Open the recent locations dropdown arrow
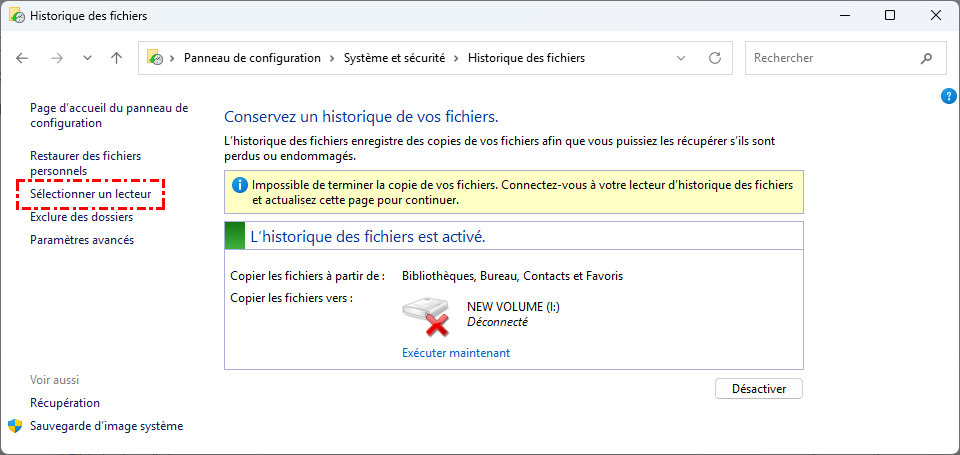Image resolution: width=960 pixels, height=455 pixels. pyautogui.click(x=87, y=58)
